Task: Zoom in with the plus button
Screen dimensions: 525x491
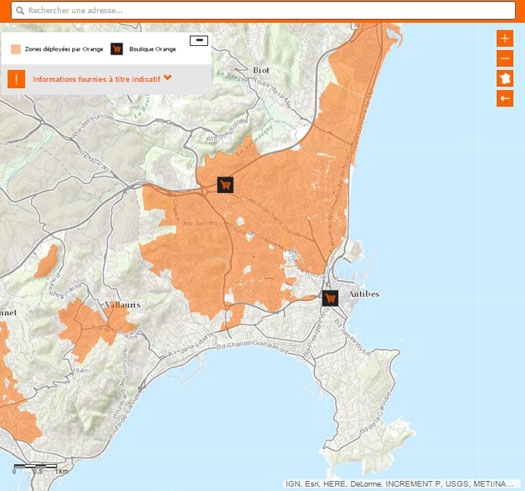Action: (505, 39)
